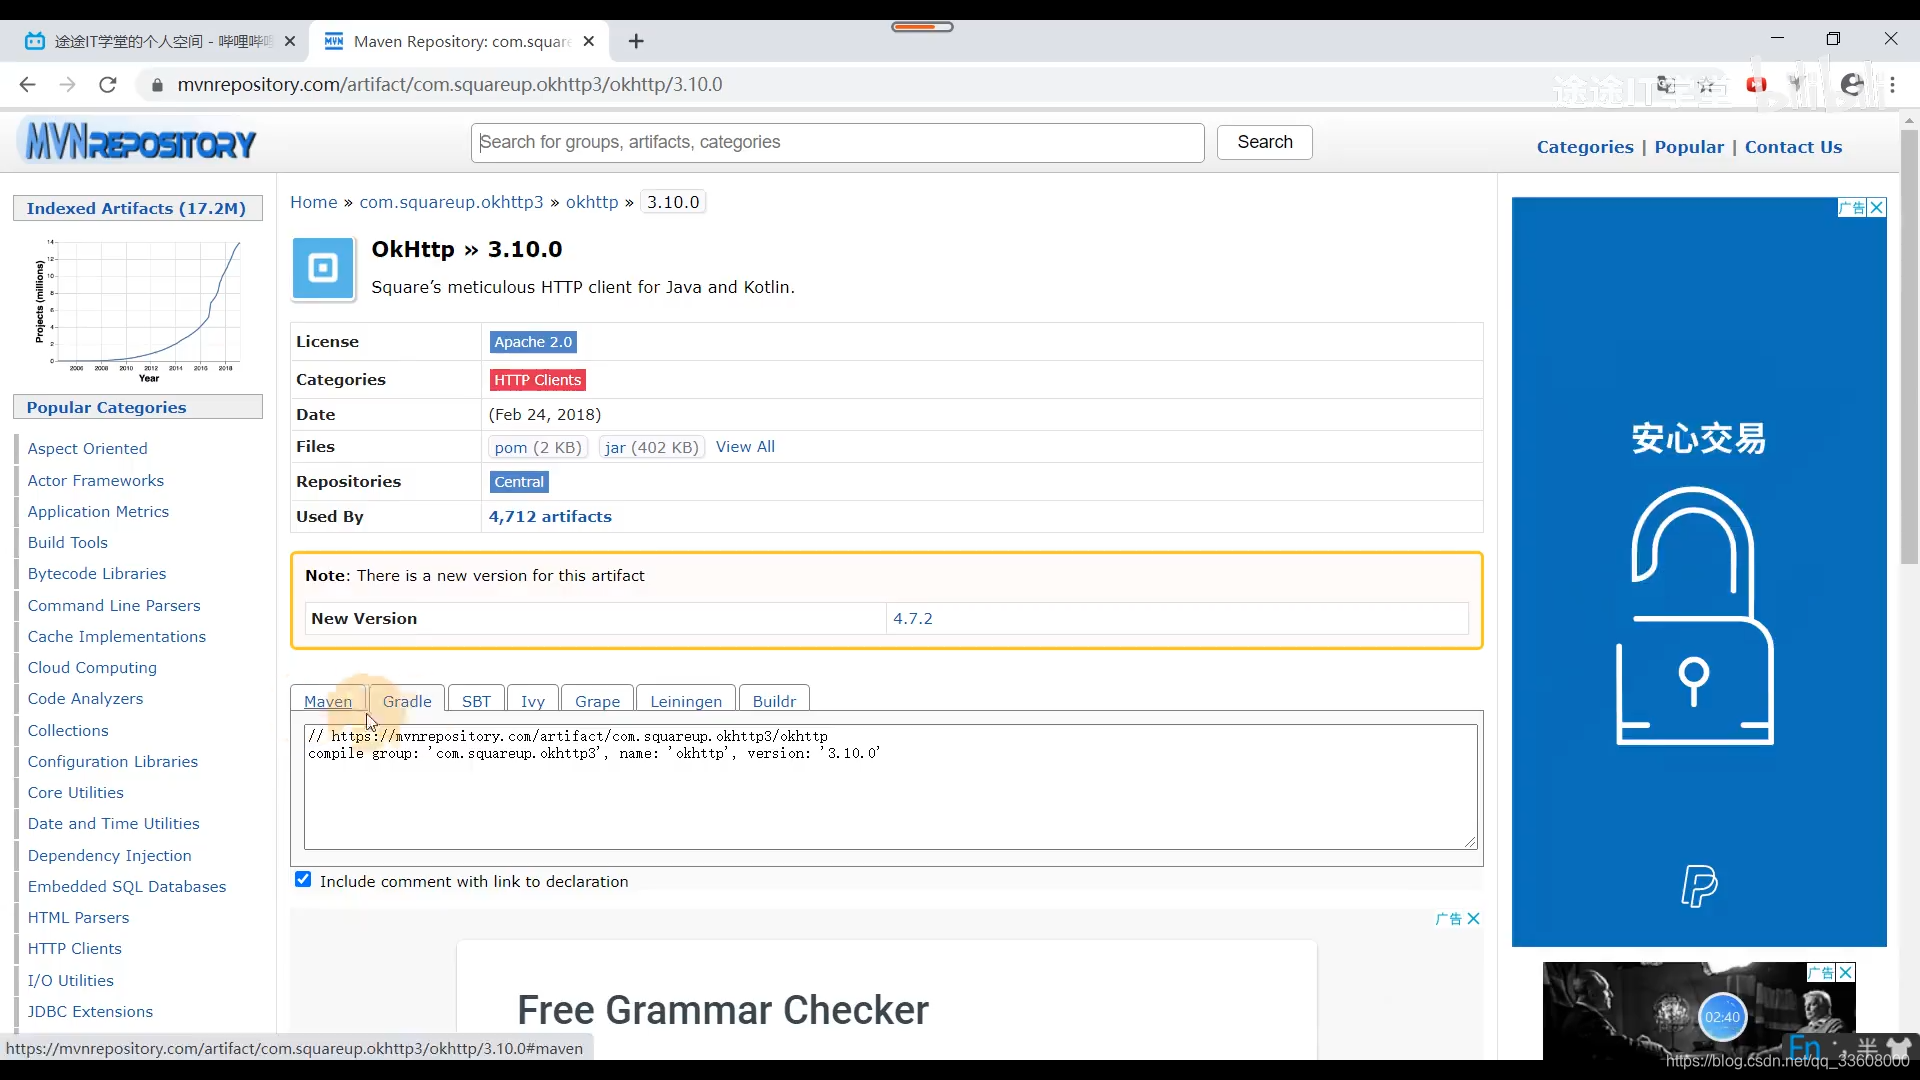Bookmark this page with the star icon
1920x1080 pixels.
click(x=1707, y=85)
